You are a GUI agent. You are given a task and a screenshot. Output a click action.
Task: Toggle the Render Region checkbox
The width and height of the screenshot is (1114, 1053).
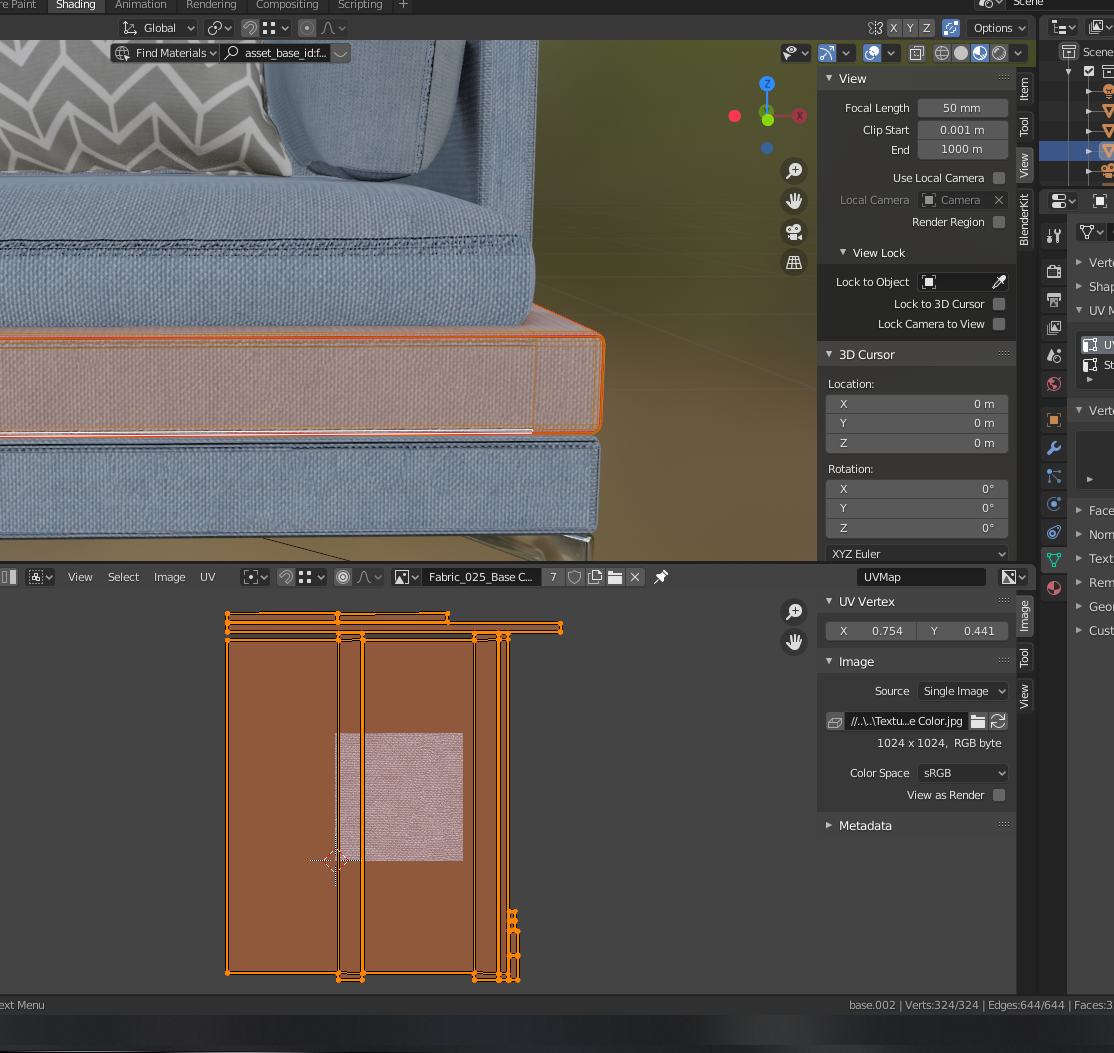coord(998,222)
